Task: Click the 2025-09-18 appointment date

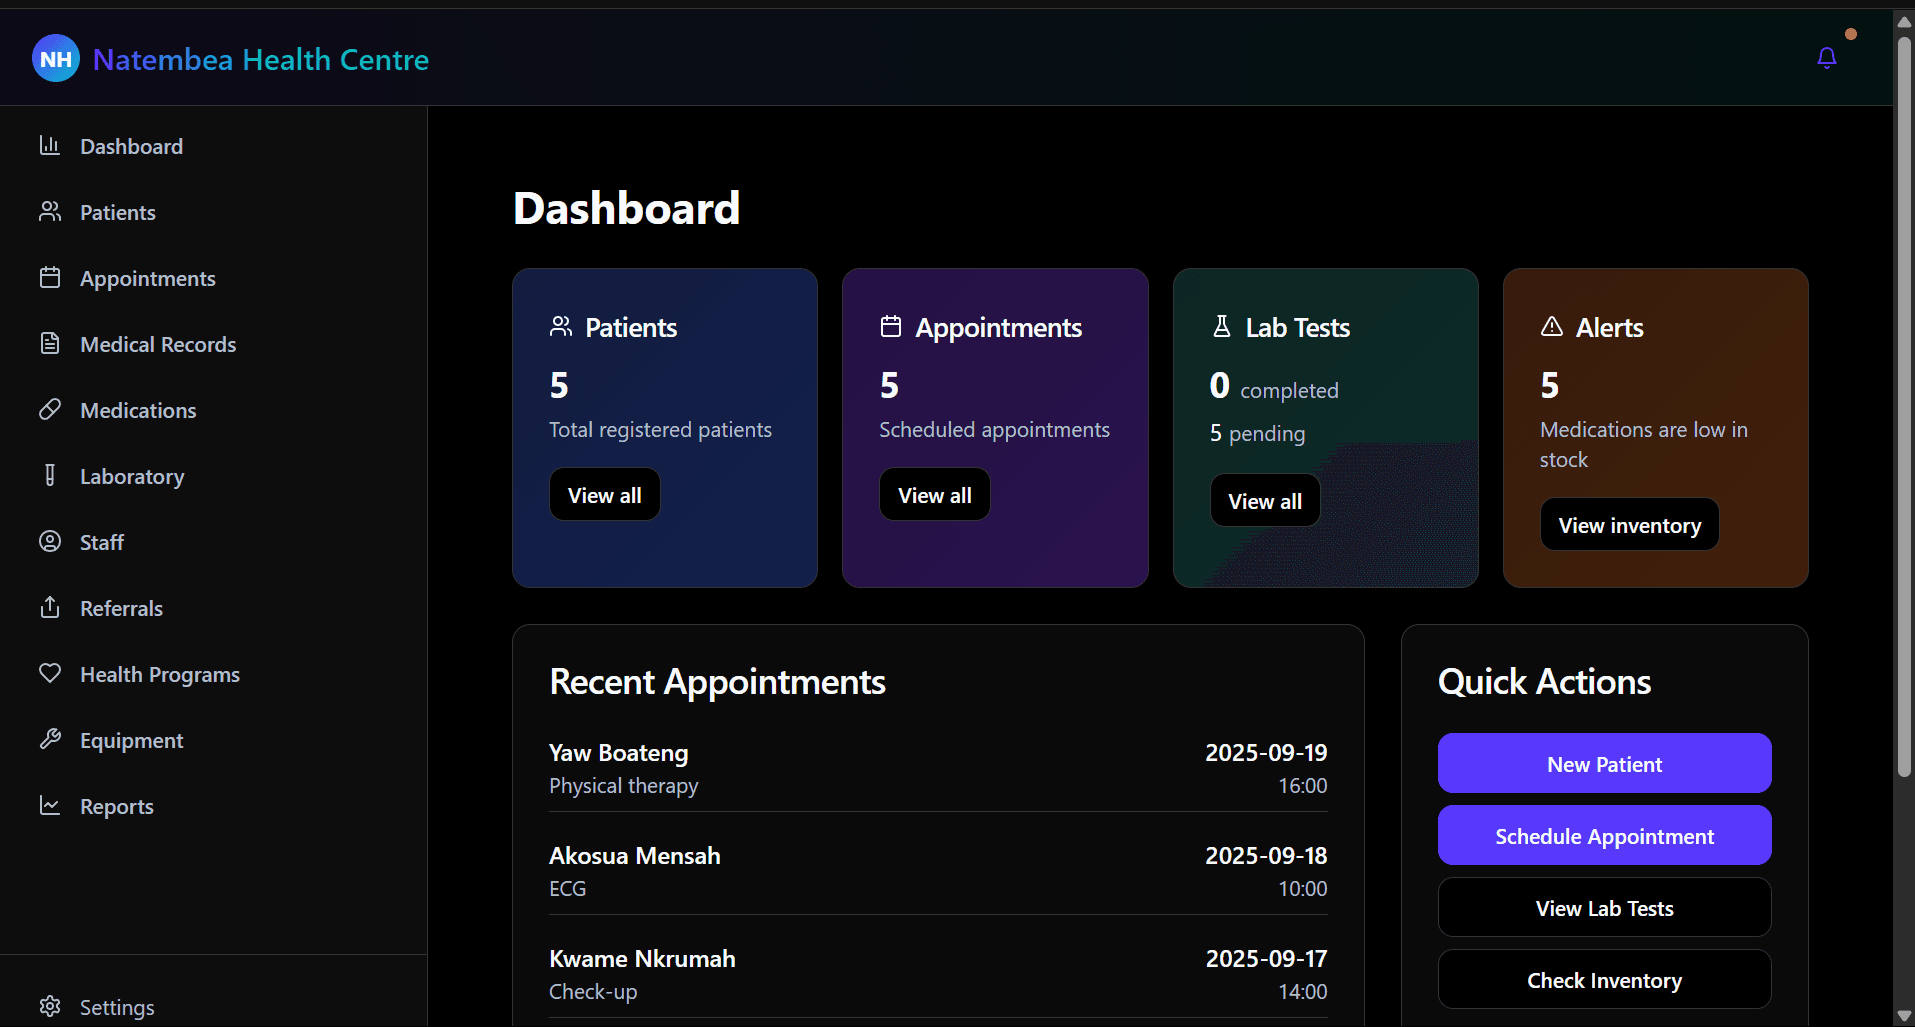Action: click(1266, 855)
